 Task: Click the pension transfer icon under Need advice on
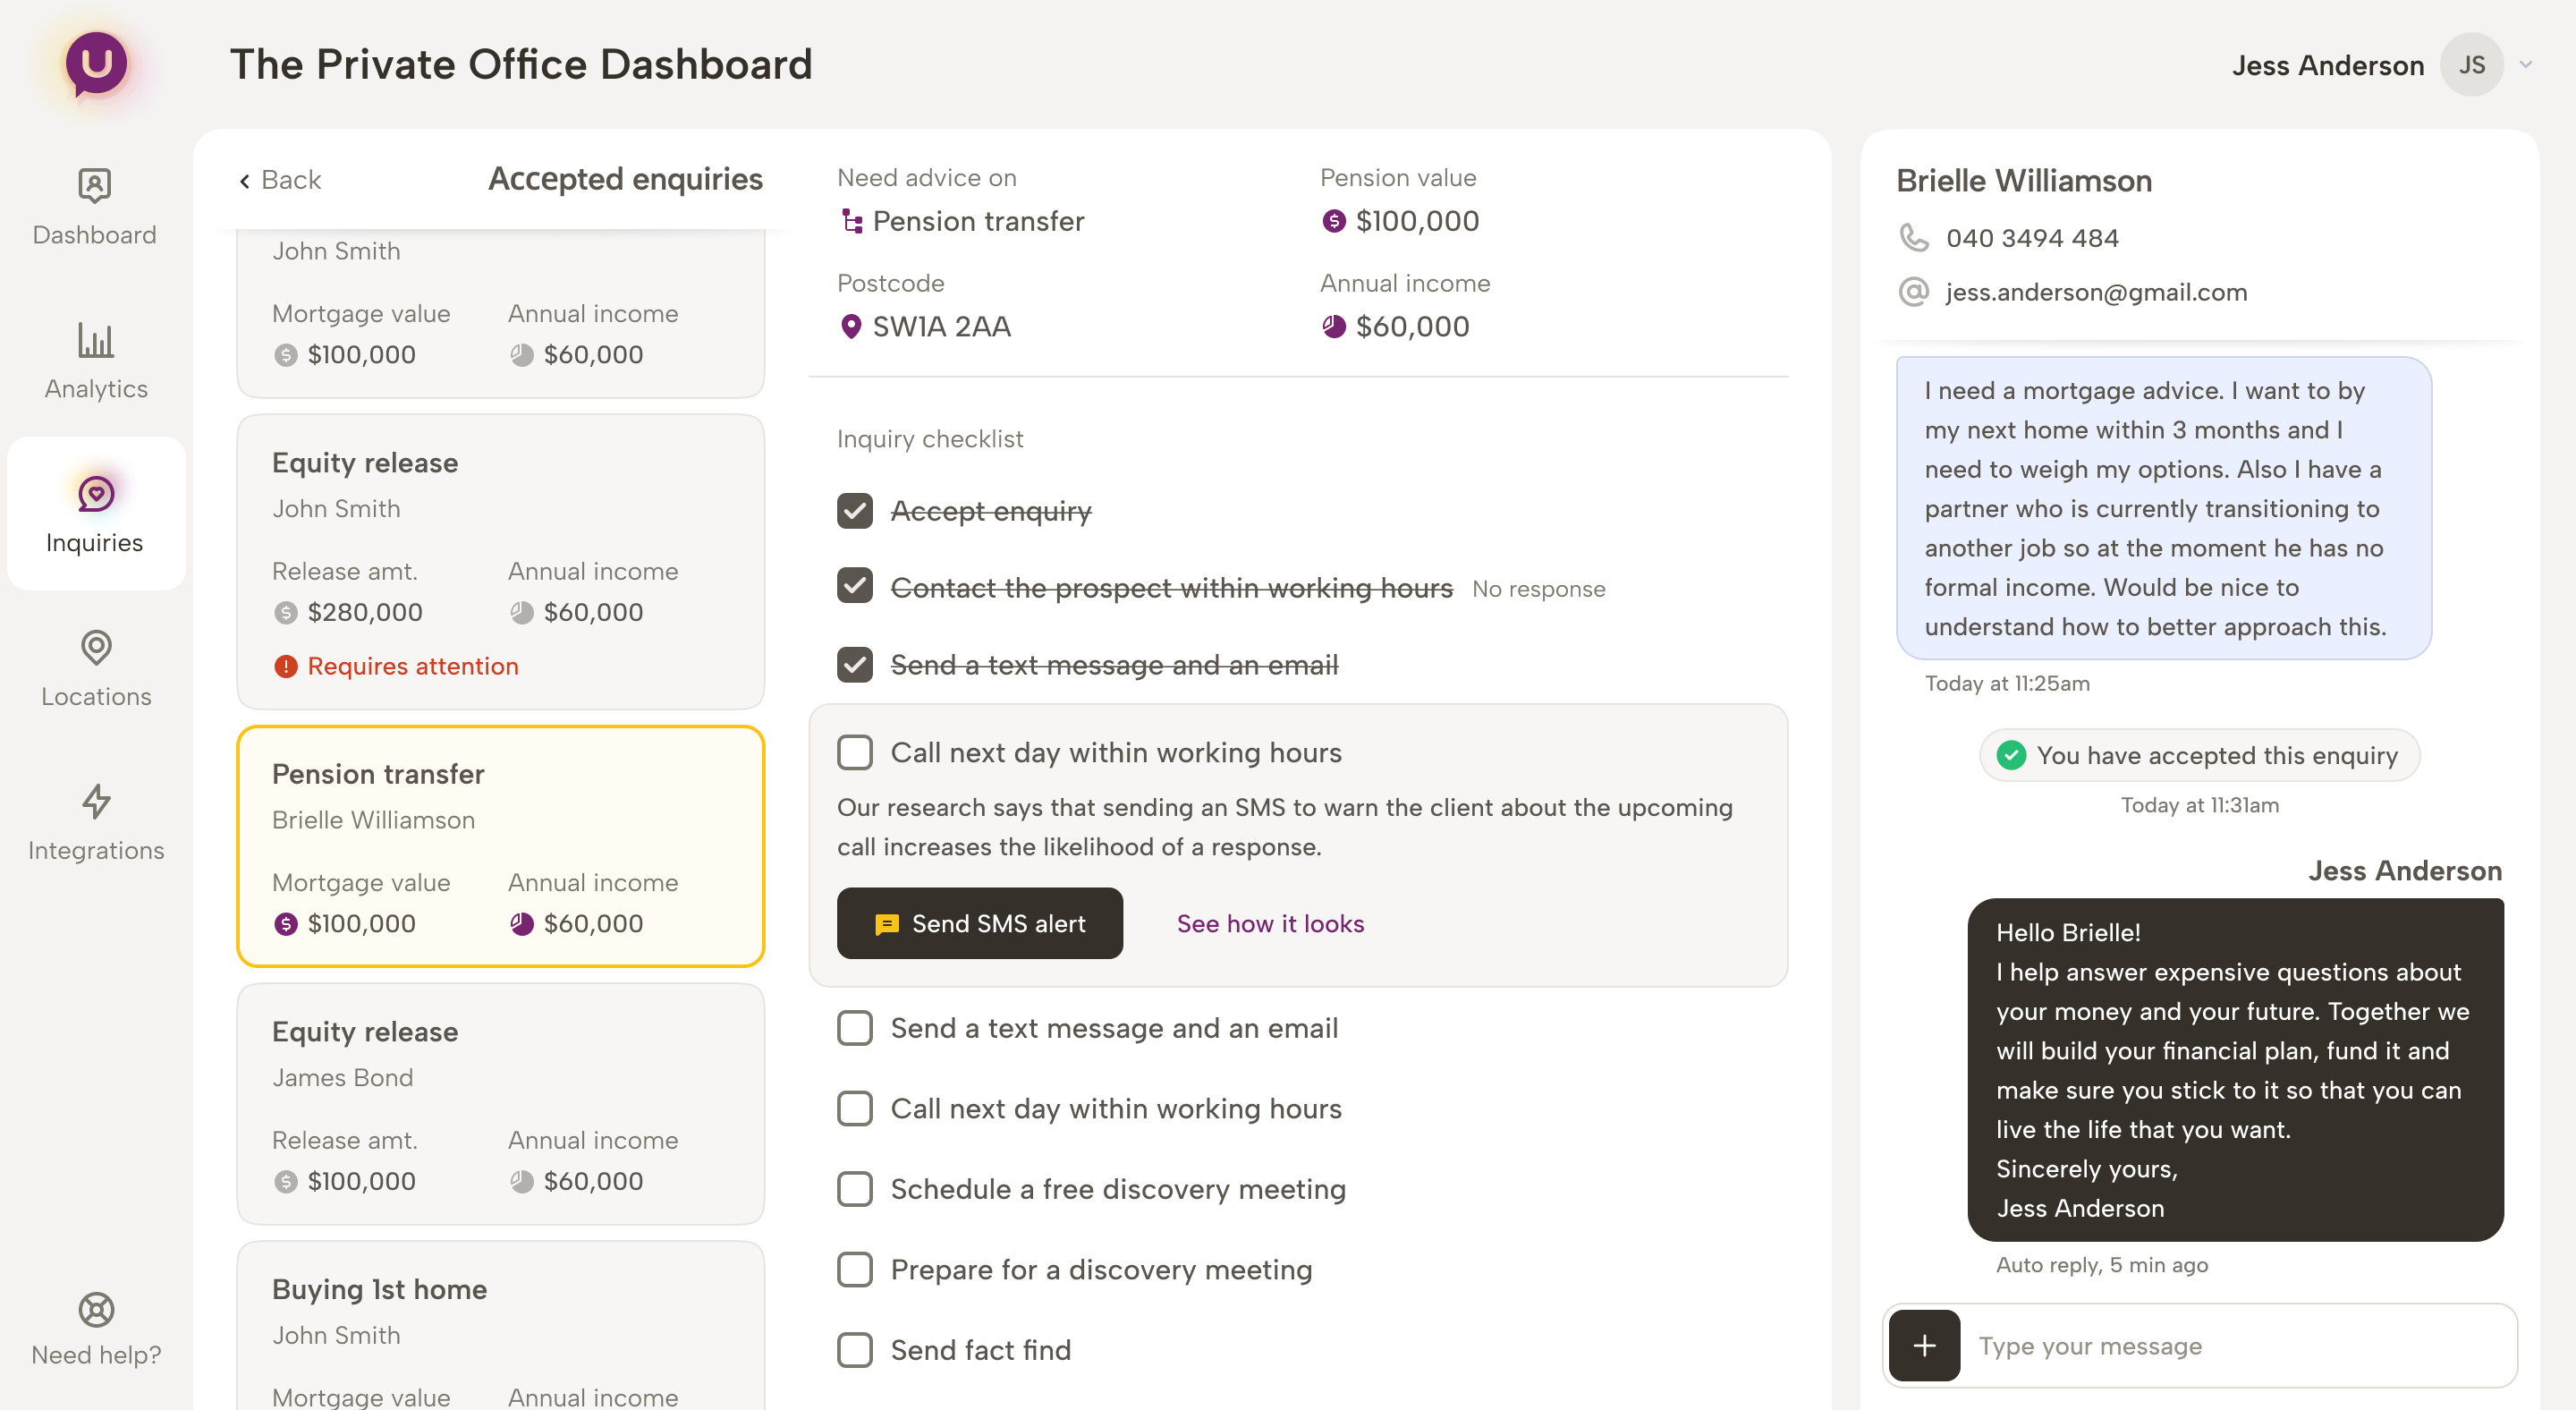[x=851, y=221]
